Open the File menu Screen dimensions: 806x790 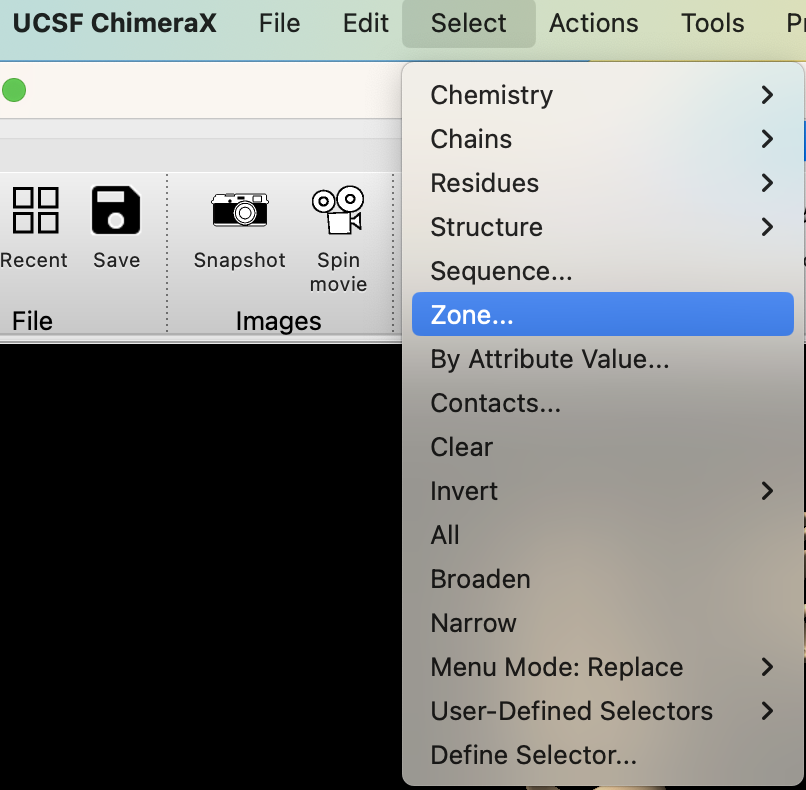(279, 23)
